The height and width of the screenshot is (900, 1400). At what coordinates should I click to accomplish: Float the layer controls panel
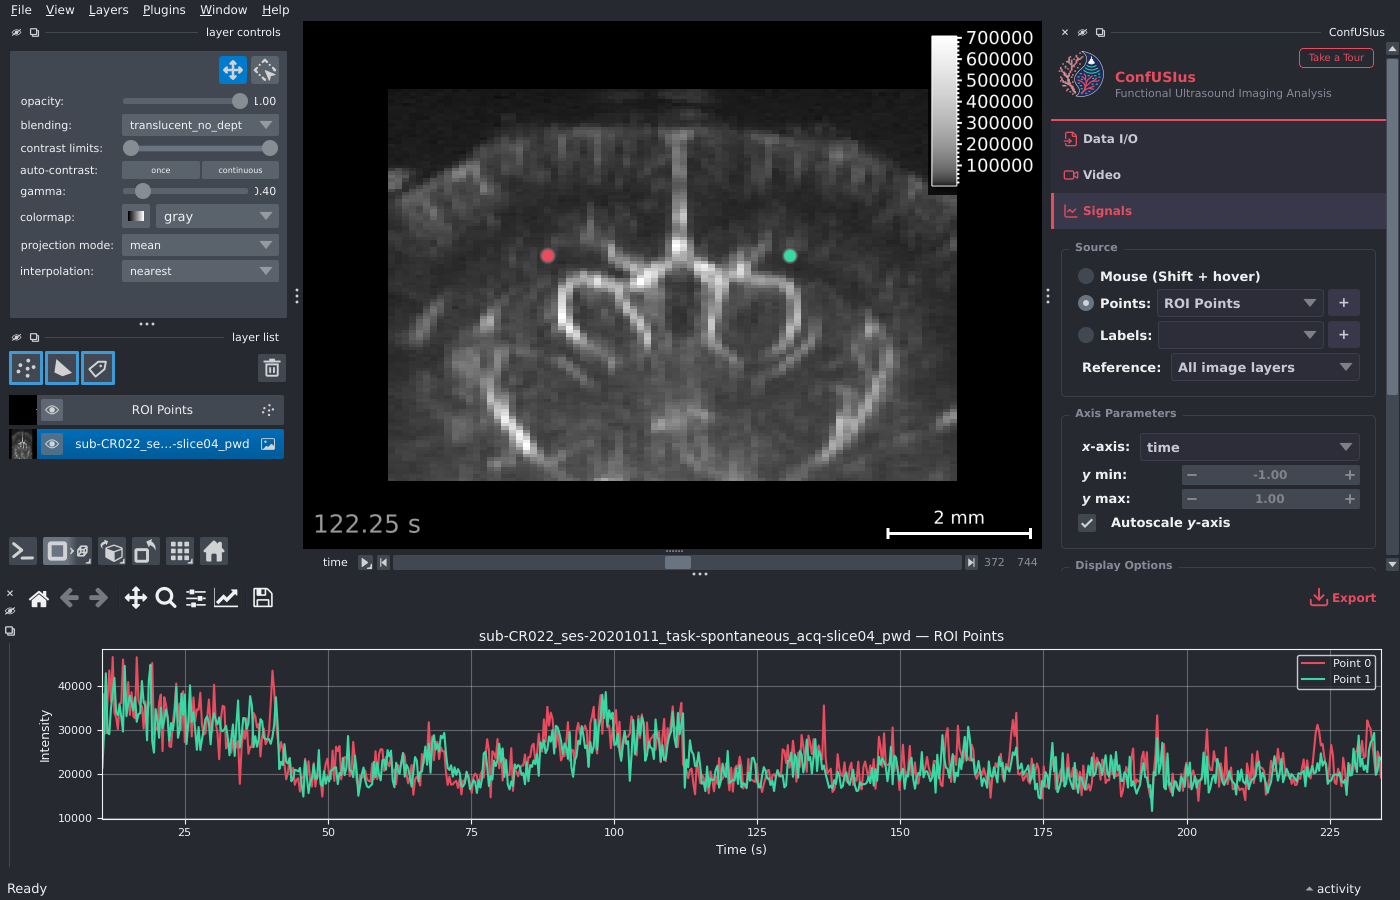pos(34,32)
